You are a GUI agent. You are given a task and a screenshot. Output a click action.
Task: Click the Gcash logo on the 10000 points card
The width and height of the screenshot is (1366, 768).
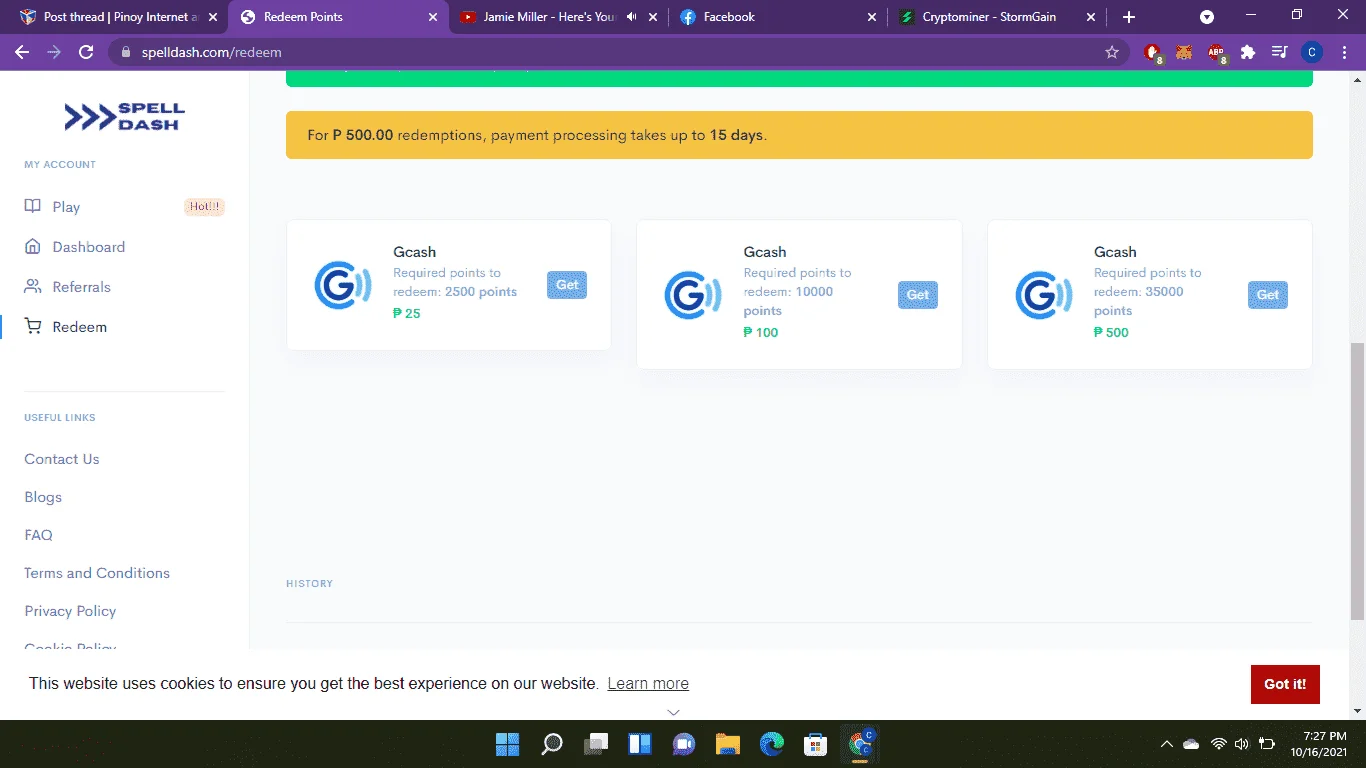693,295
